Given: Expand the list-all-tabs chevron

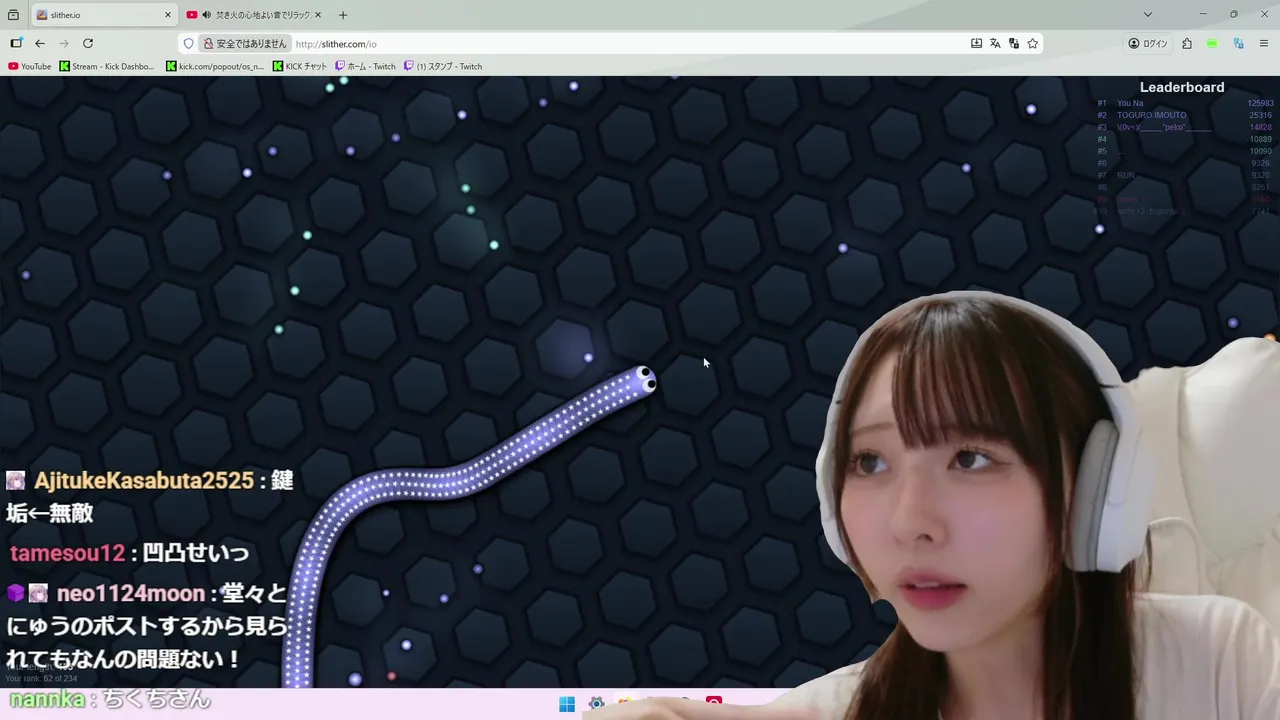Looking at the screenshot, I should click(x=1148, y=15).
